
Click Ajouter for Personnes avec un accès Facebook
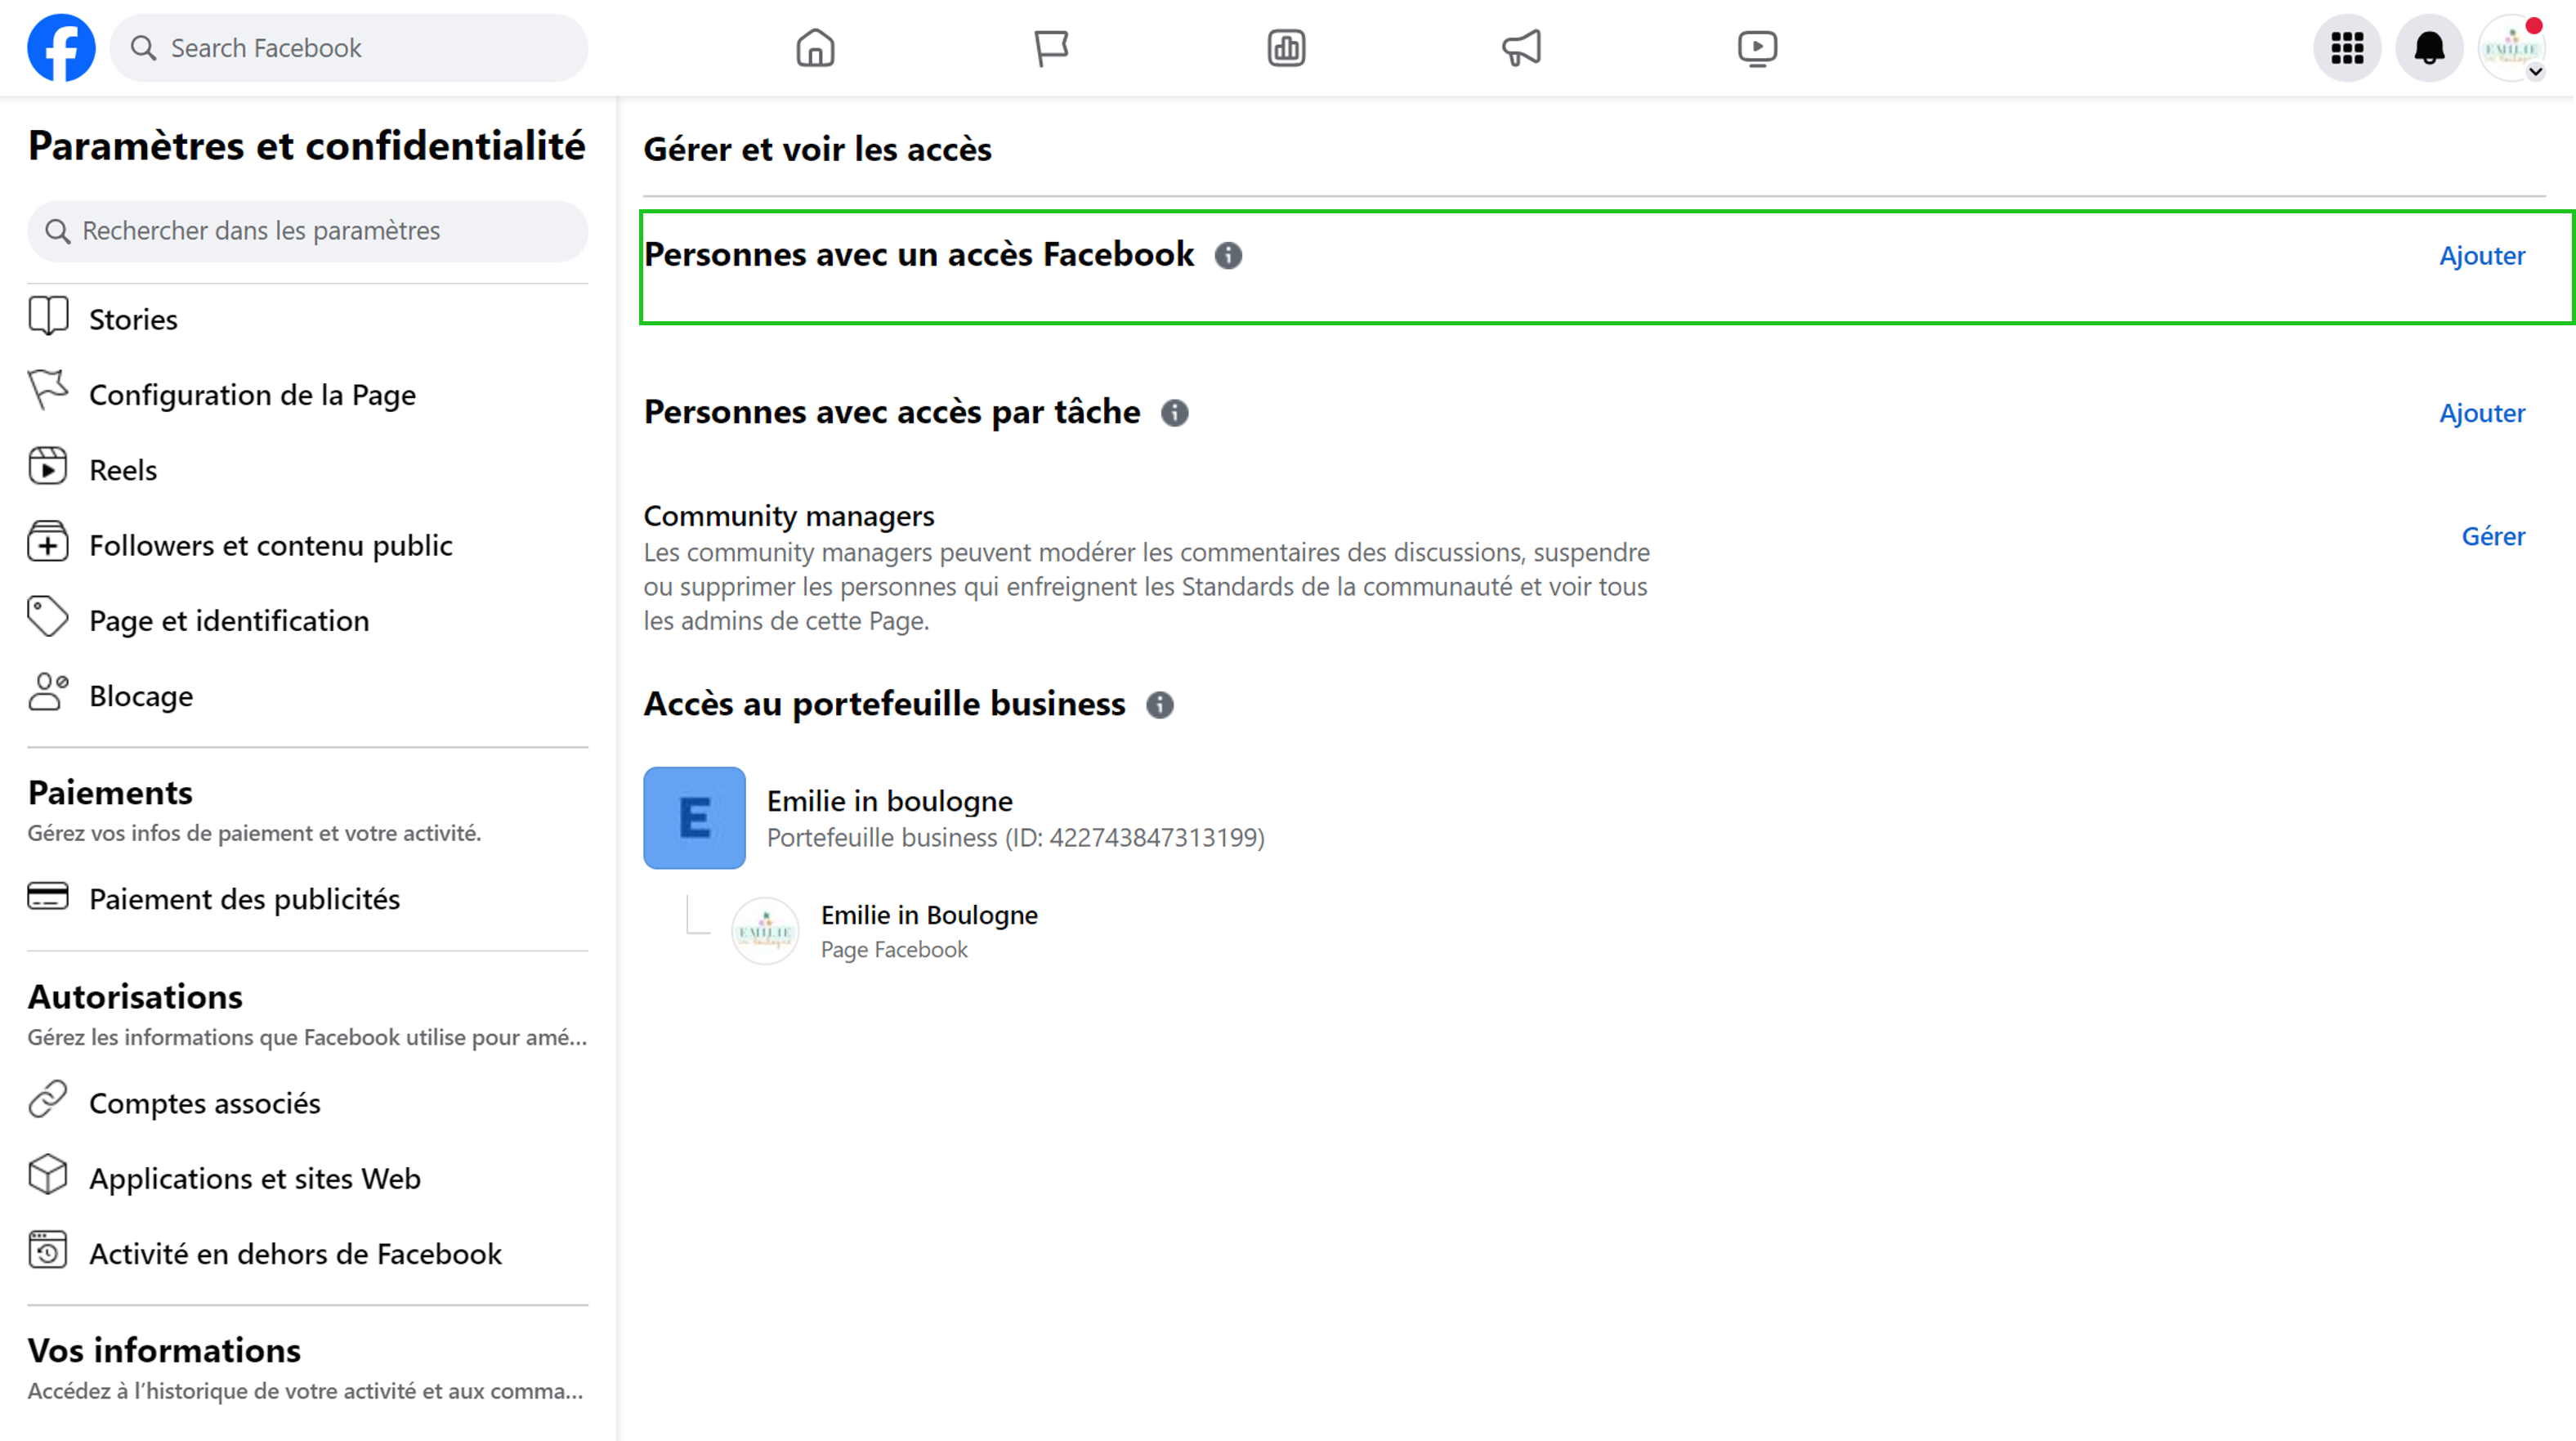[x=2482, y=256]
